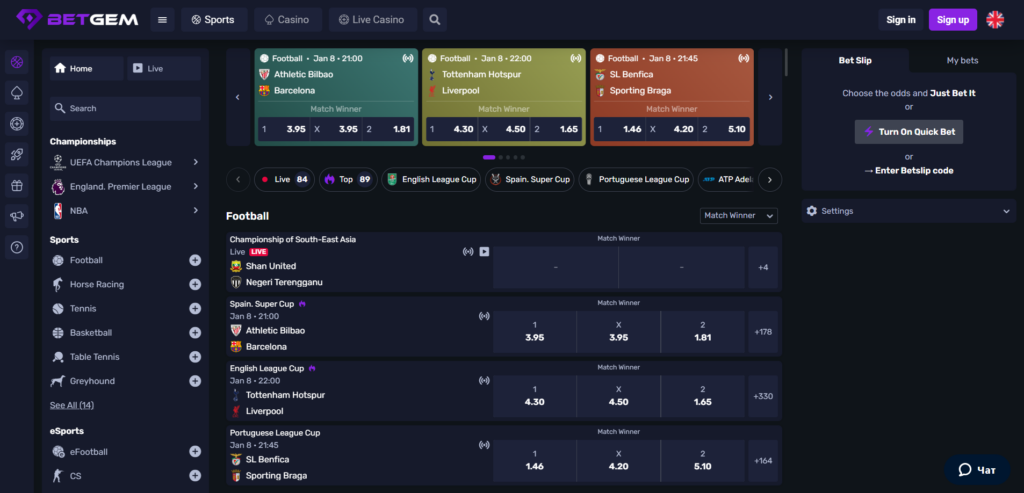Click the rocket icon in left sidebar
This screenshot has width=1024, height=493.
point(16,154)
